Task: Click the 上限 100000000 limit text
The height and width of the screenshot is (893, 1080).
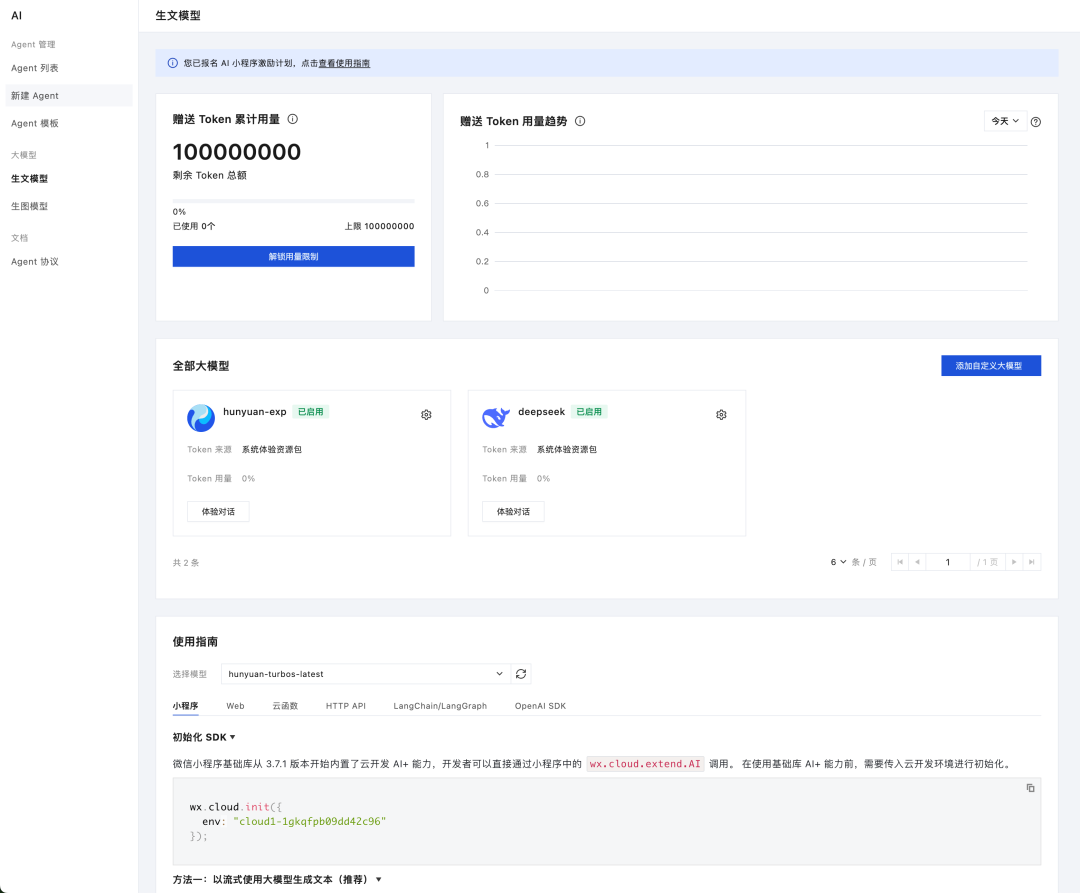Action: [380, 226]
